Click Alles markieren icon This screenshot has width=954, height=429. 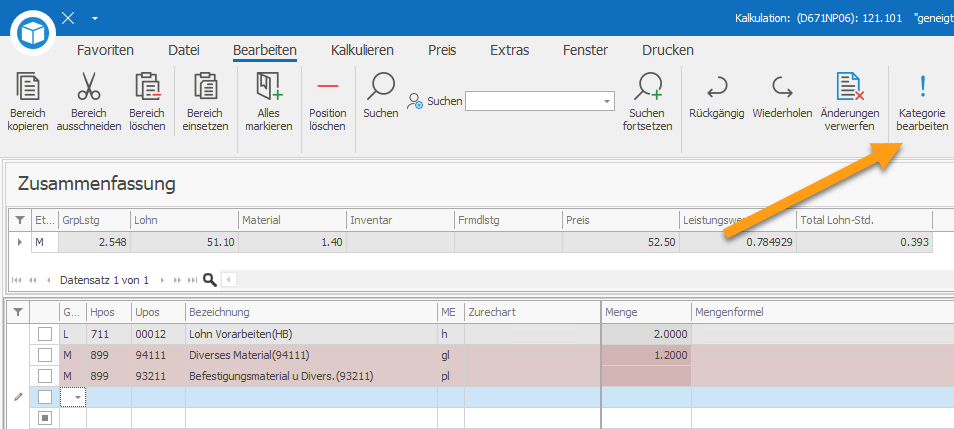[x=270, y=86]
